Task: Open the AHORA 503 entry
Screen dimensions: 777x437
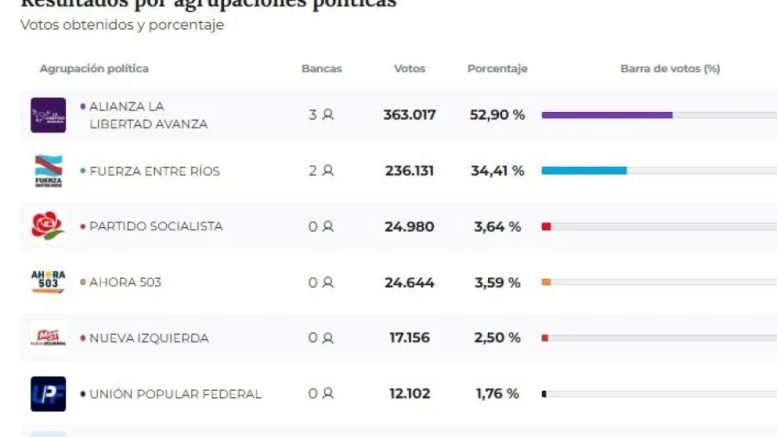Action: coord(125,283)
